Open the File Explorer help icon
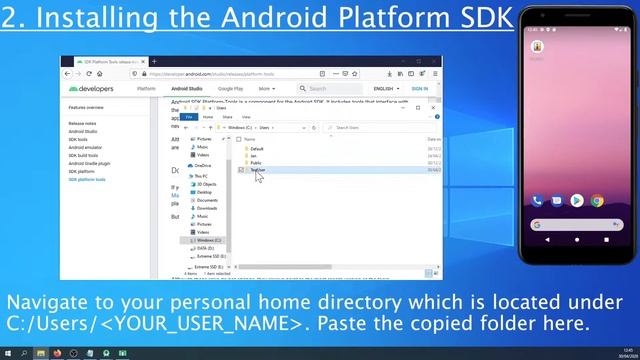Image resolution: width=640 pixels, height=360 pixels. (x=437, y=117)
